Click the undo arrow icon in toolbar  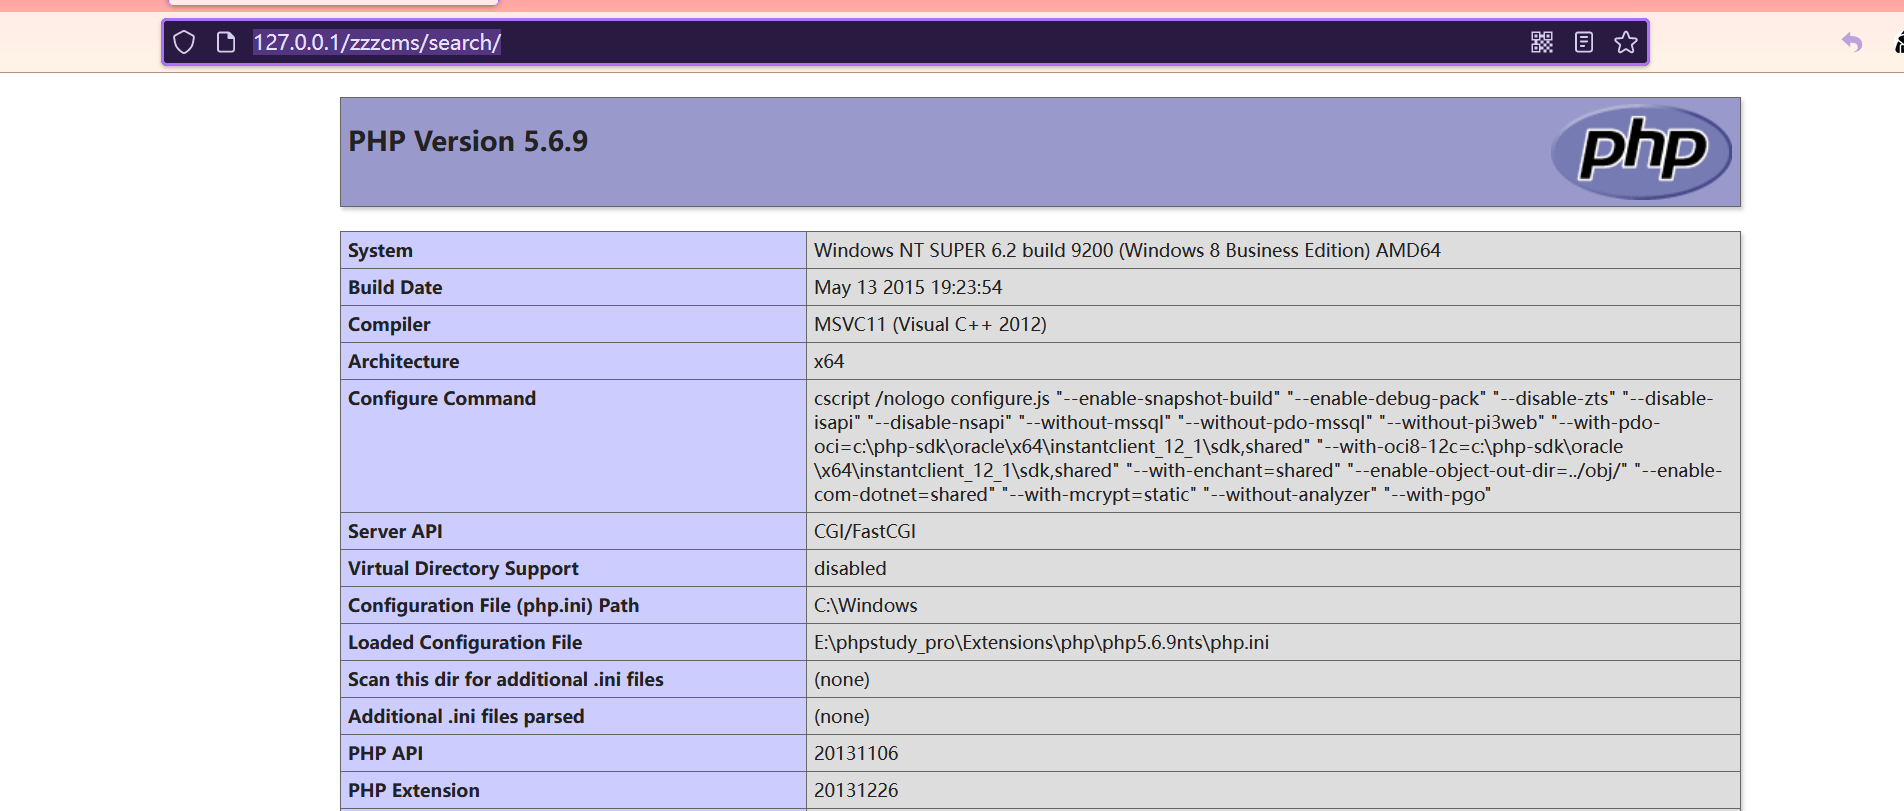[1852, 42]
